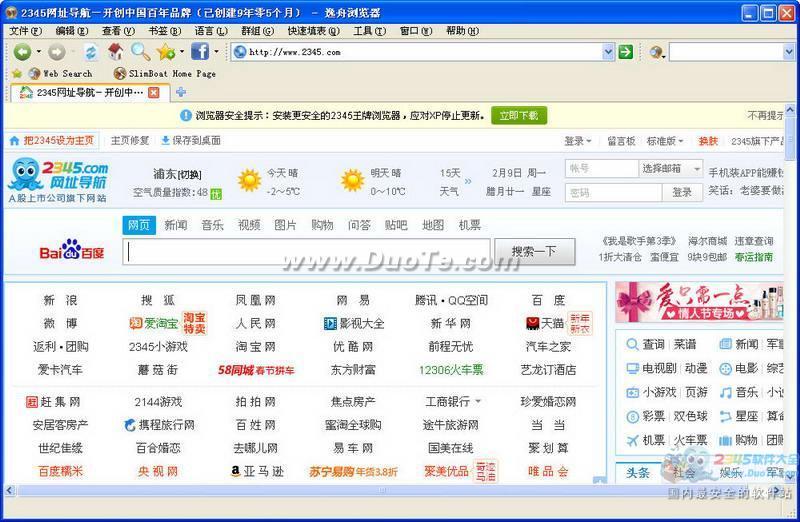The image size is (800, 522).
Task: Open the Web Search bookmark
Action: click(61, 73)
